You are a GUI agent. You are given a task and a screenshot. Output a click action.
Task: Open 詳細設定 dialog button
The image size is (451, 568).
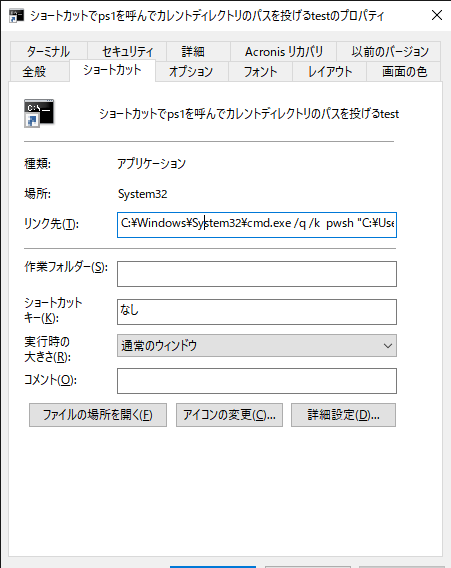tap(343, 415)
